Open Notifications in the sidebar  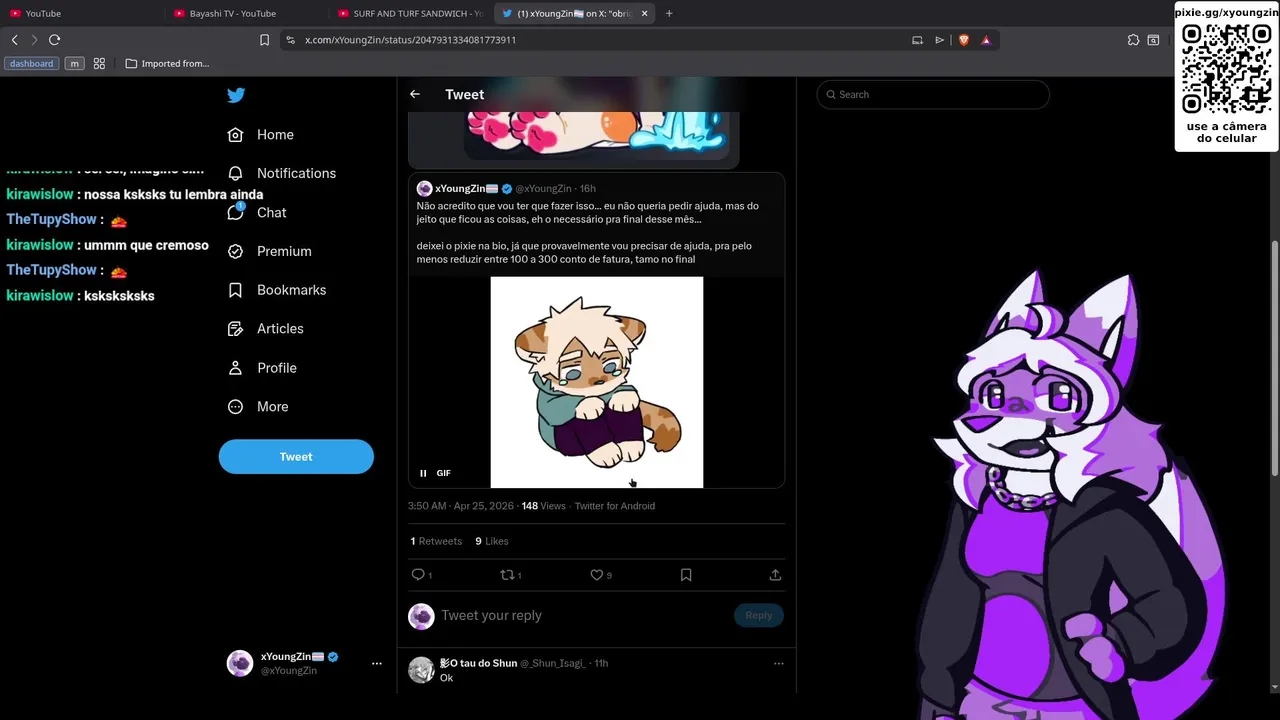[282, 173]
